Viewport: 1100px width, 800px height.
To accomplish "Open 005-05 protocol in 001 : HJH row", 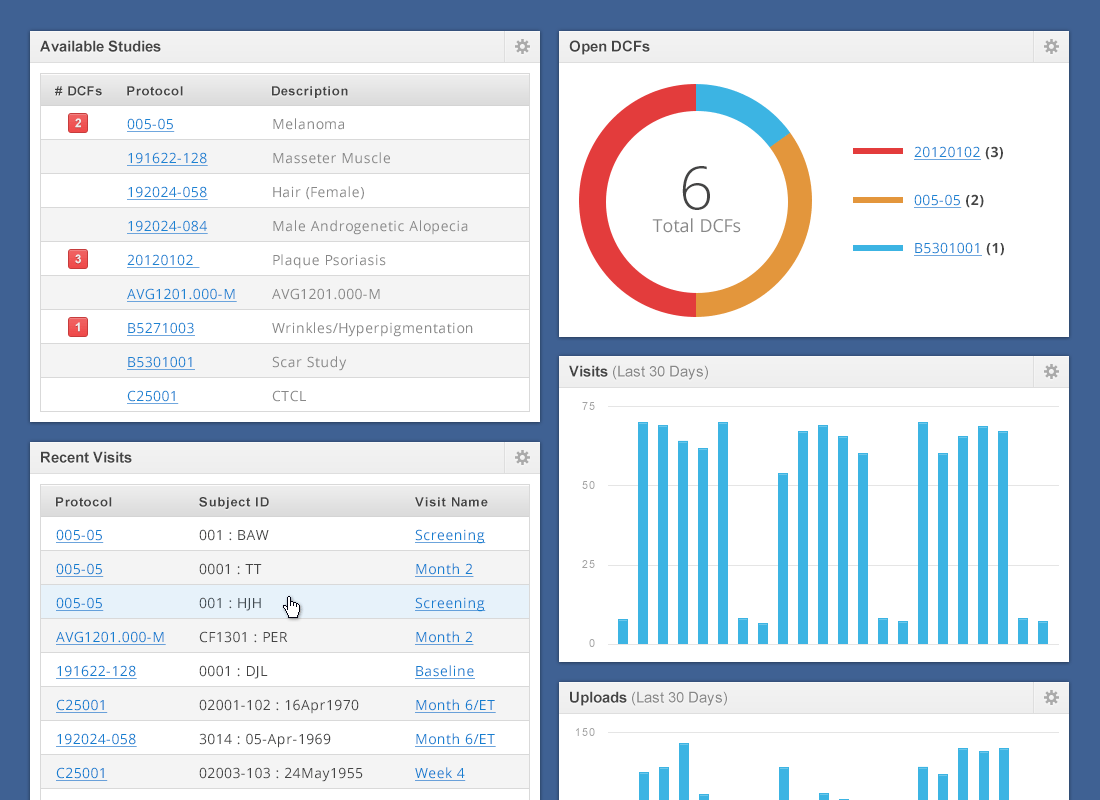I will pyautogui.click(x=79, y=604).
